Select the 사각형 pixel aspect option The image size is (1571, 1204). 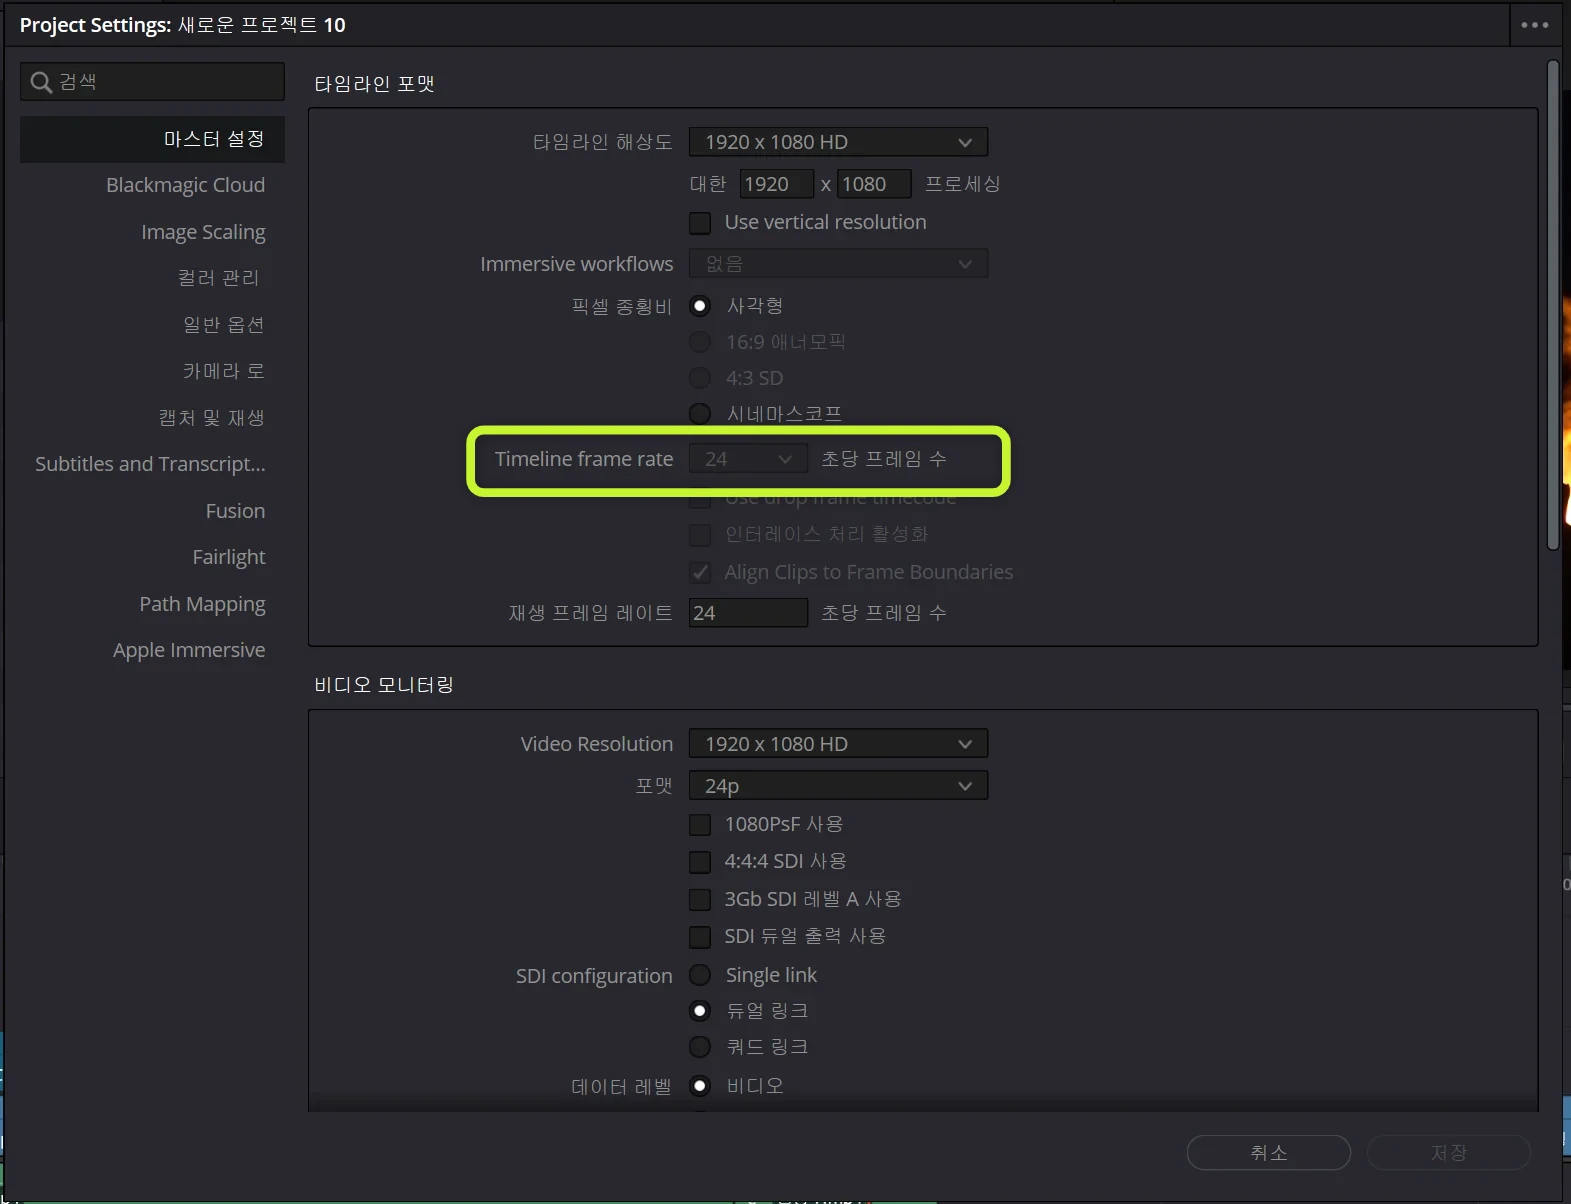(x=700, y=306)
